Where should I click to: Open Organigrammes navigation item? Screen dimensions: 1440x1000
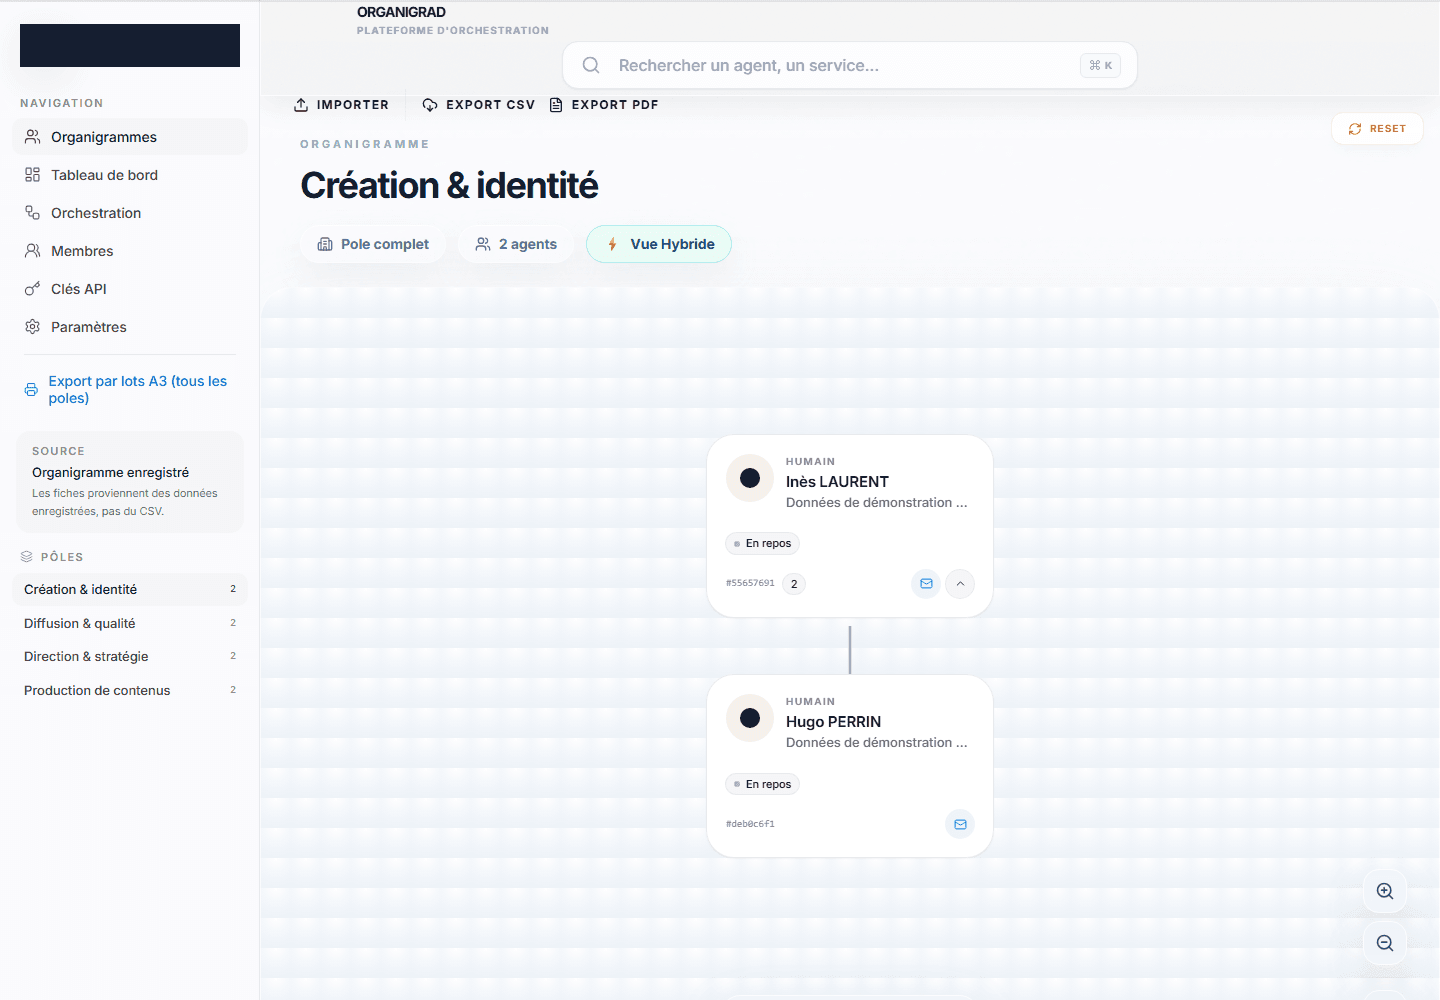pos(130,137)
